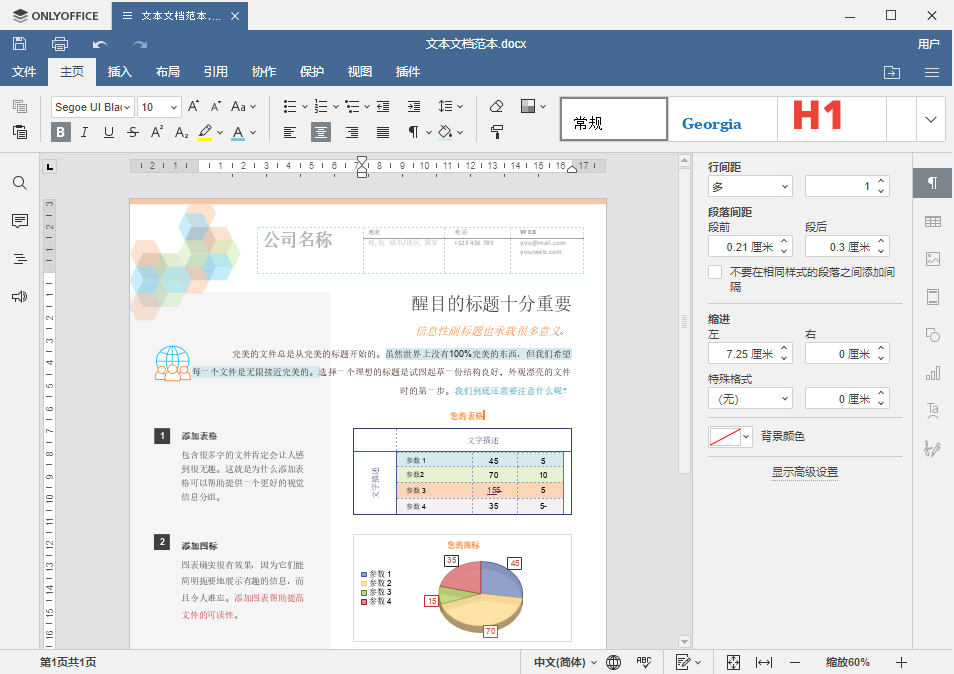Viewport: 954px width, 674px height.
Task: Click 用户 in the title bar
Action: click(x=928, y=44)
